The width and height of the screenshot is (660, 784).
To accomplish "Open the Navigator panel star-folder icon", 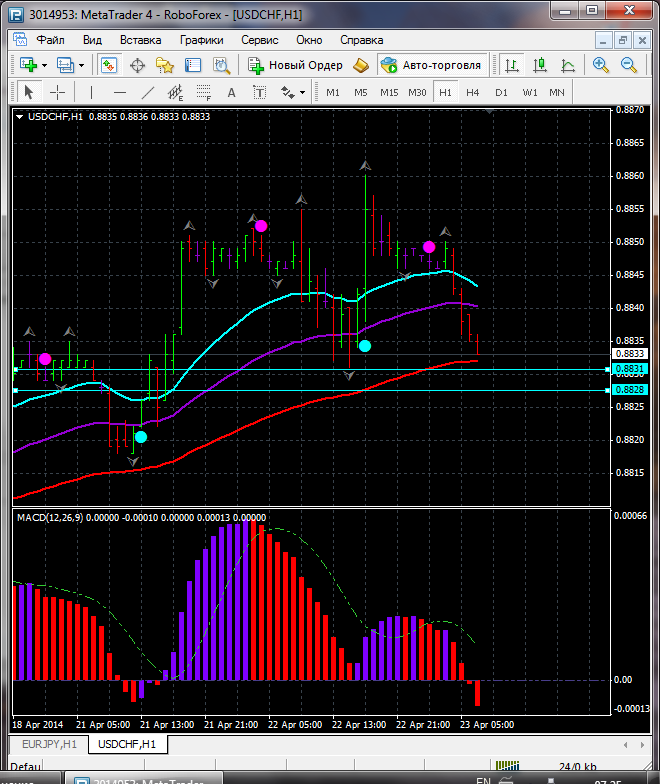I will click(x=165, y=65).
